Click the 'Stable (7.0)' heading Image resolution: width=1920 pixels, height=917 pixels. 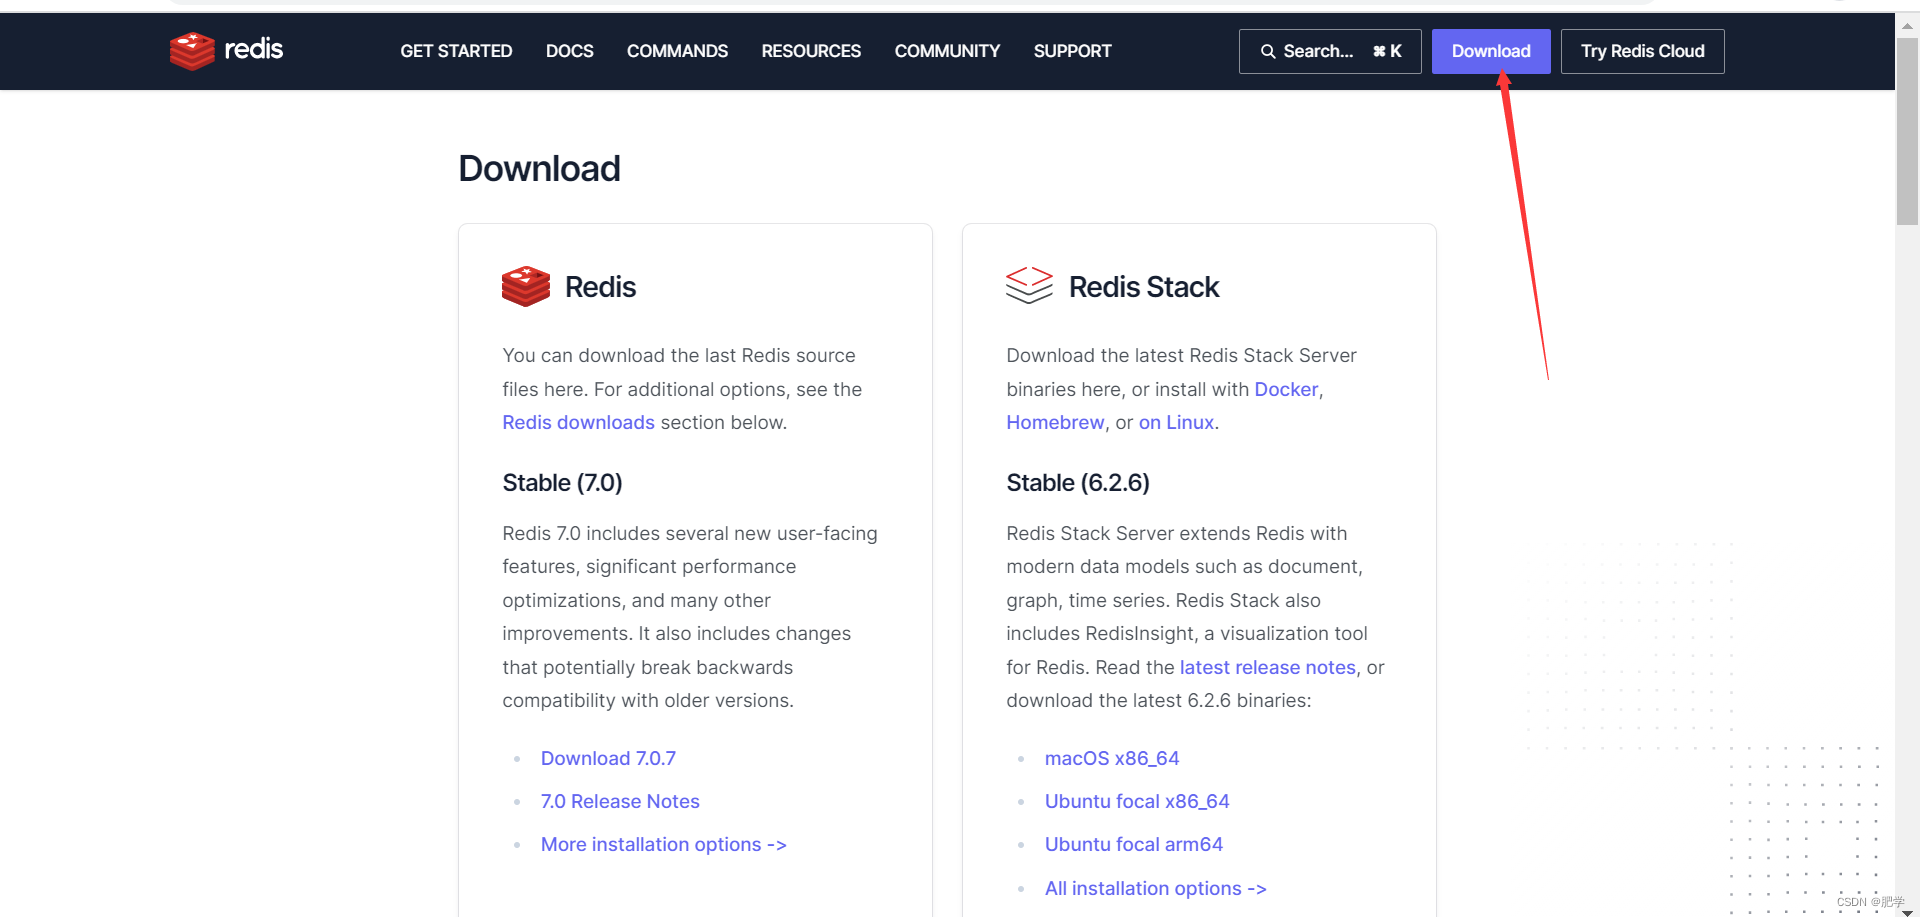pyautogui.click(x=562, y=482)
